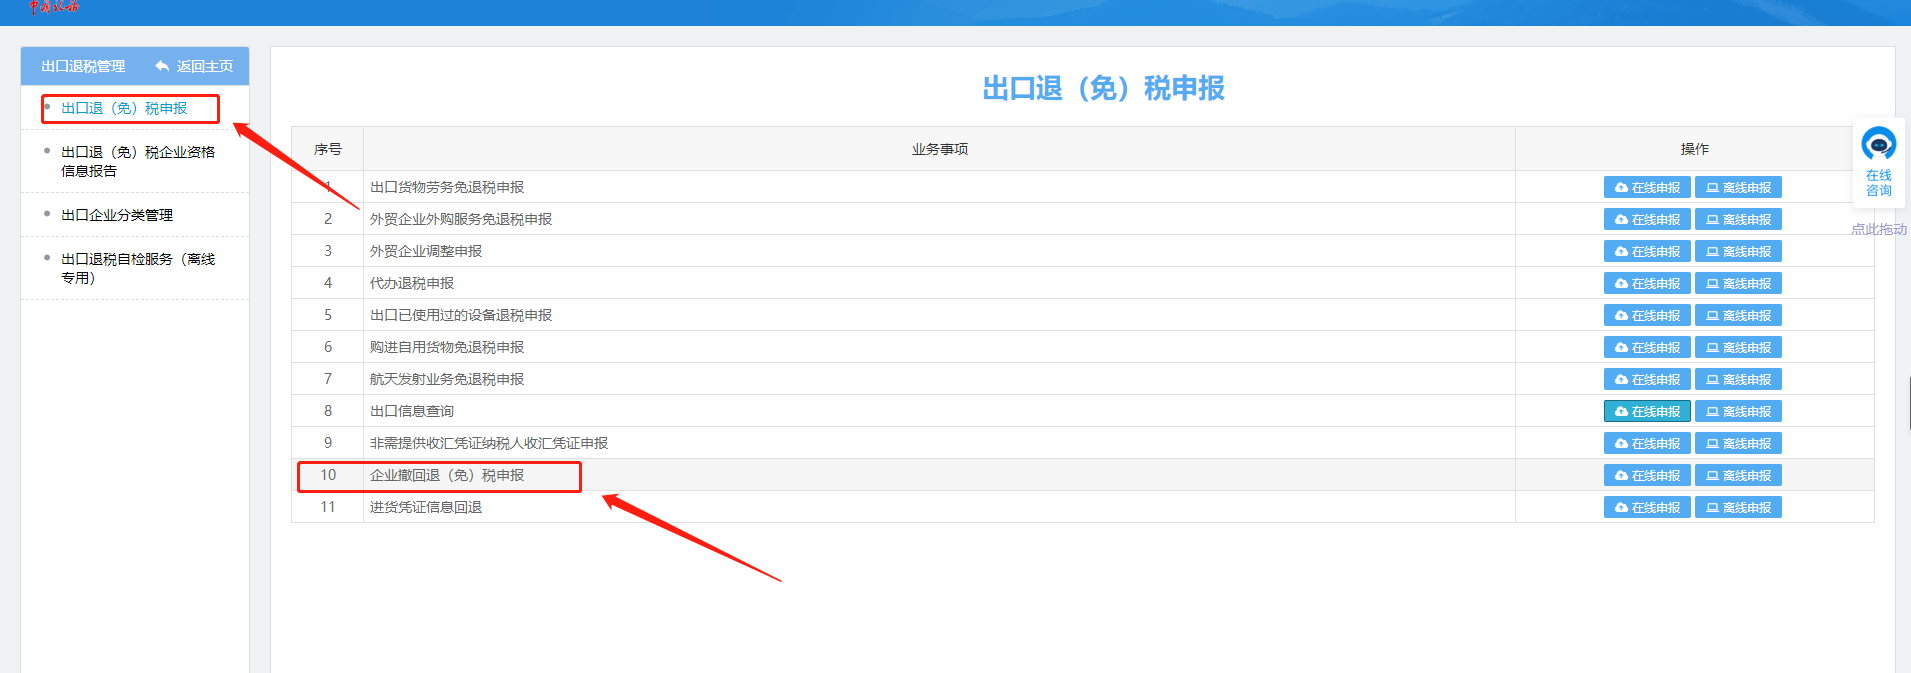Screen dimensions: 1911x673
Task: Click 在线申报 for 外贸企业外购服务免退税申报
Action: coord(1646,220)
